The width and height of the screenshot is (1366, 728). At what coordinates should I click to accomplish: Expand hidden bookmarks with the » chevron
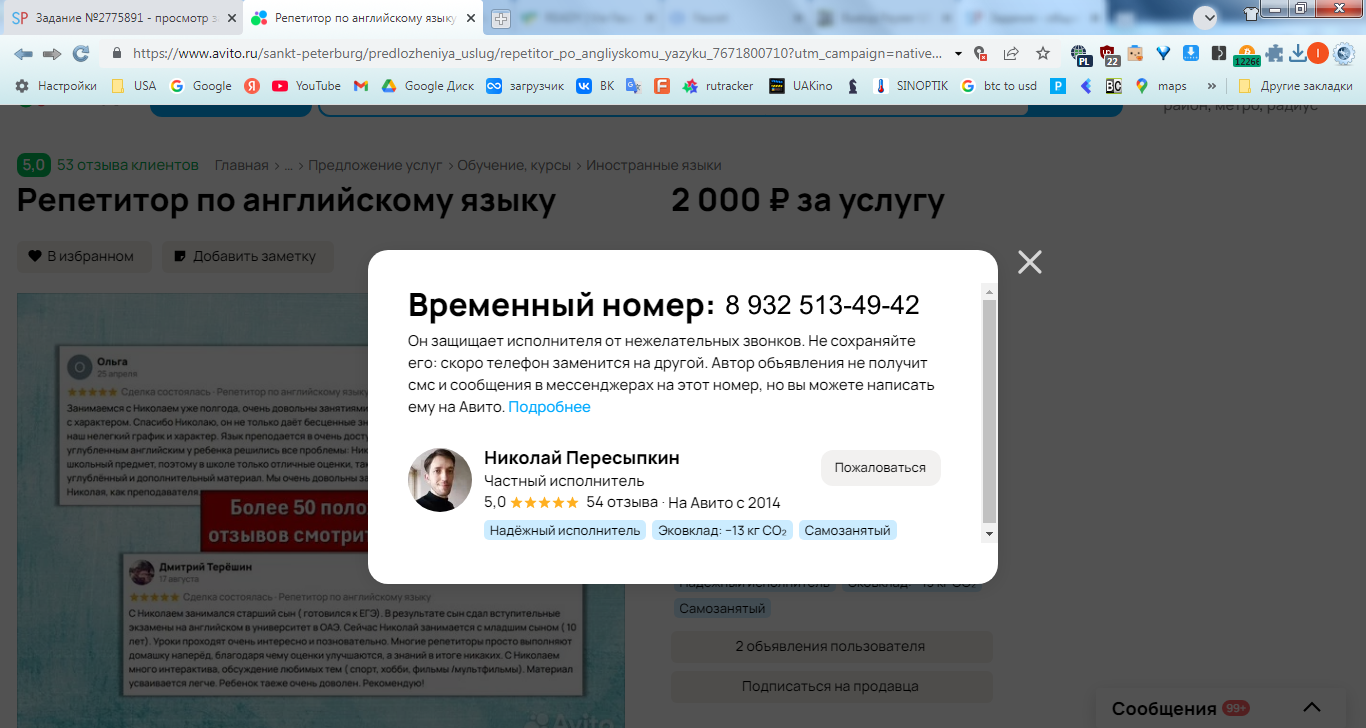point(1212,86)
